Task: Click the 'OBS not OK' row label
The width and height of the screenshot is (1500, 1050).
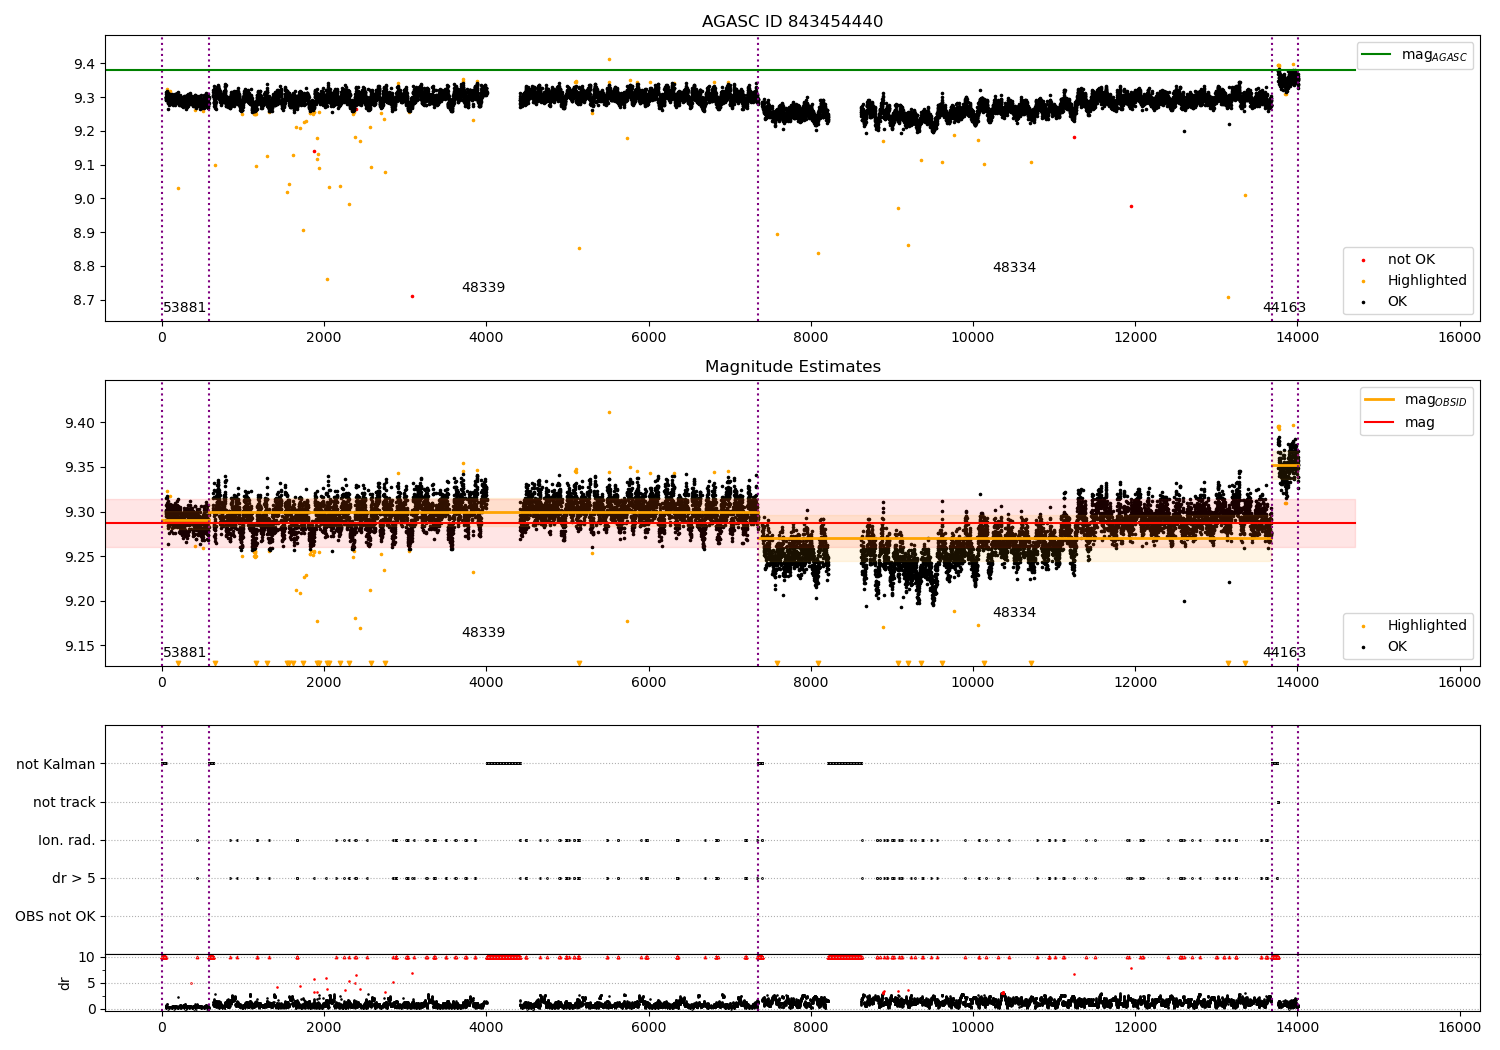Action: (x=55, y=917)
